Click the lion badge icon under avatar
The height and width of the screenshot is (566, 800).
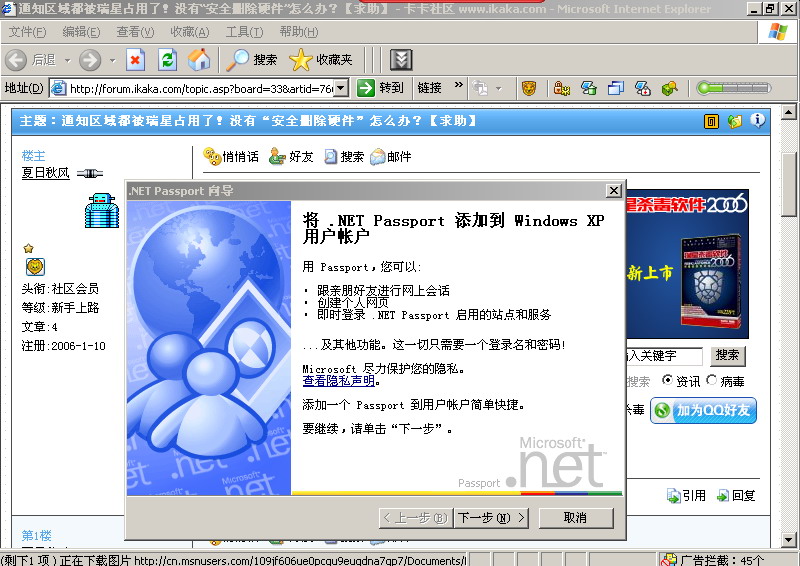pyautogui.click(x=35, y=266)
